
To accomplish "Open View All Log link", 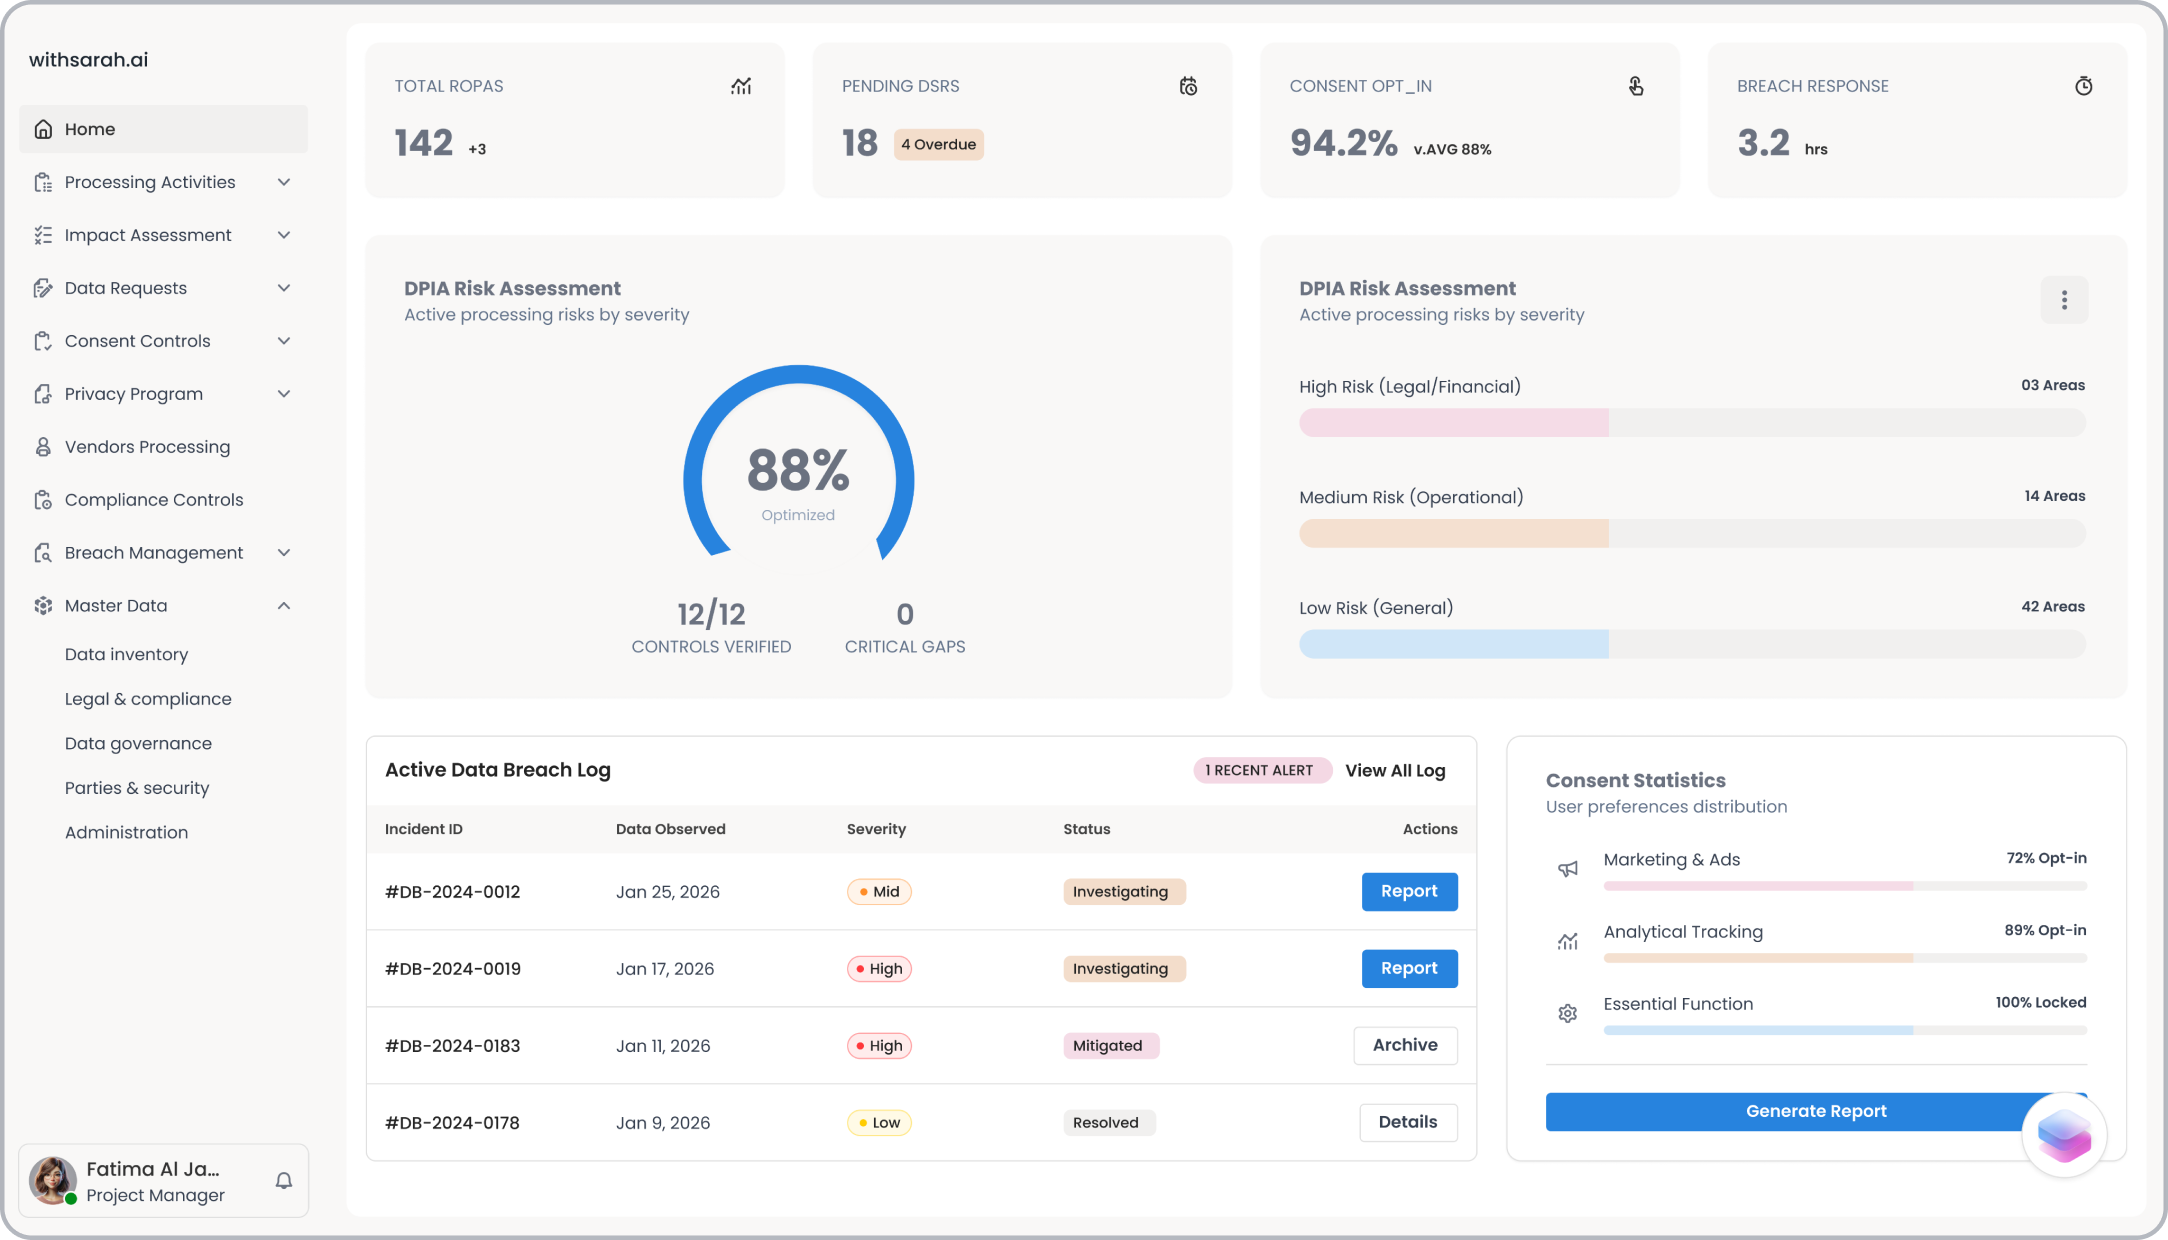I will point(1395,770).
